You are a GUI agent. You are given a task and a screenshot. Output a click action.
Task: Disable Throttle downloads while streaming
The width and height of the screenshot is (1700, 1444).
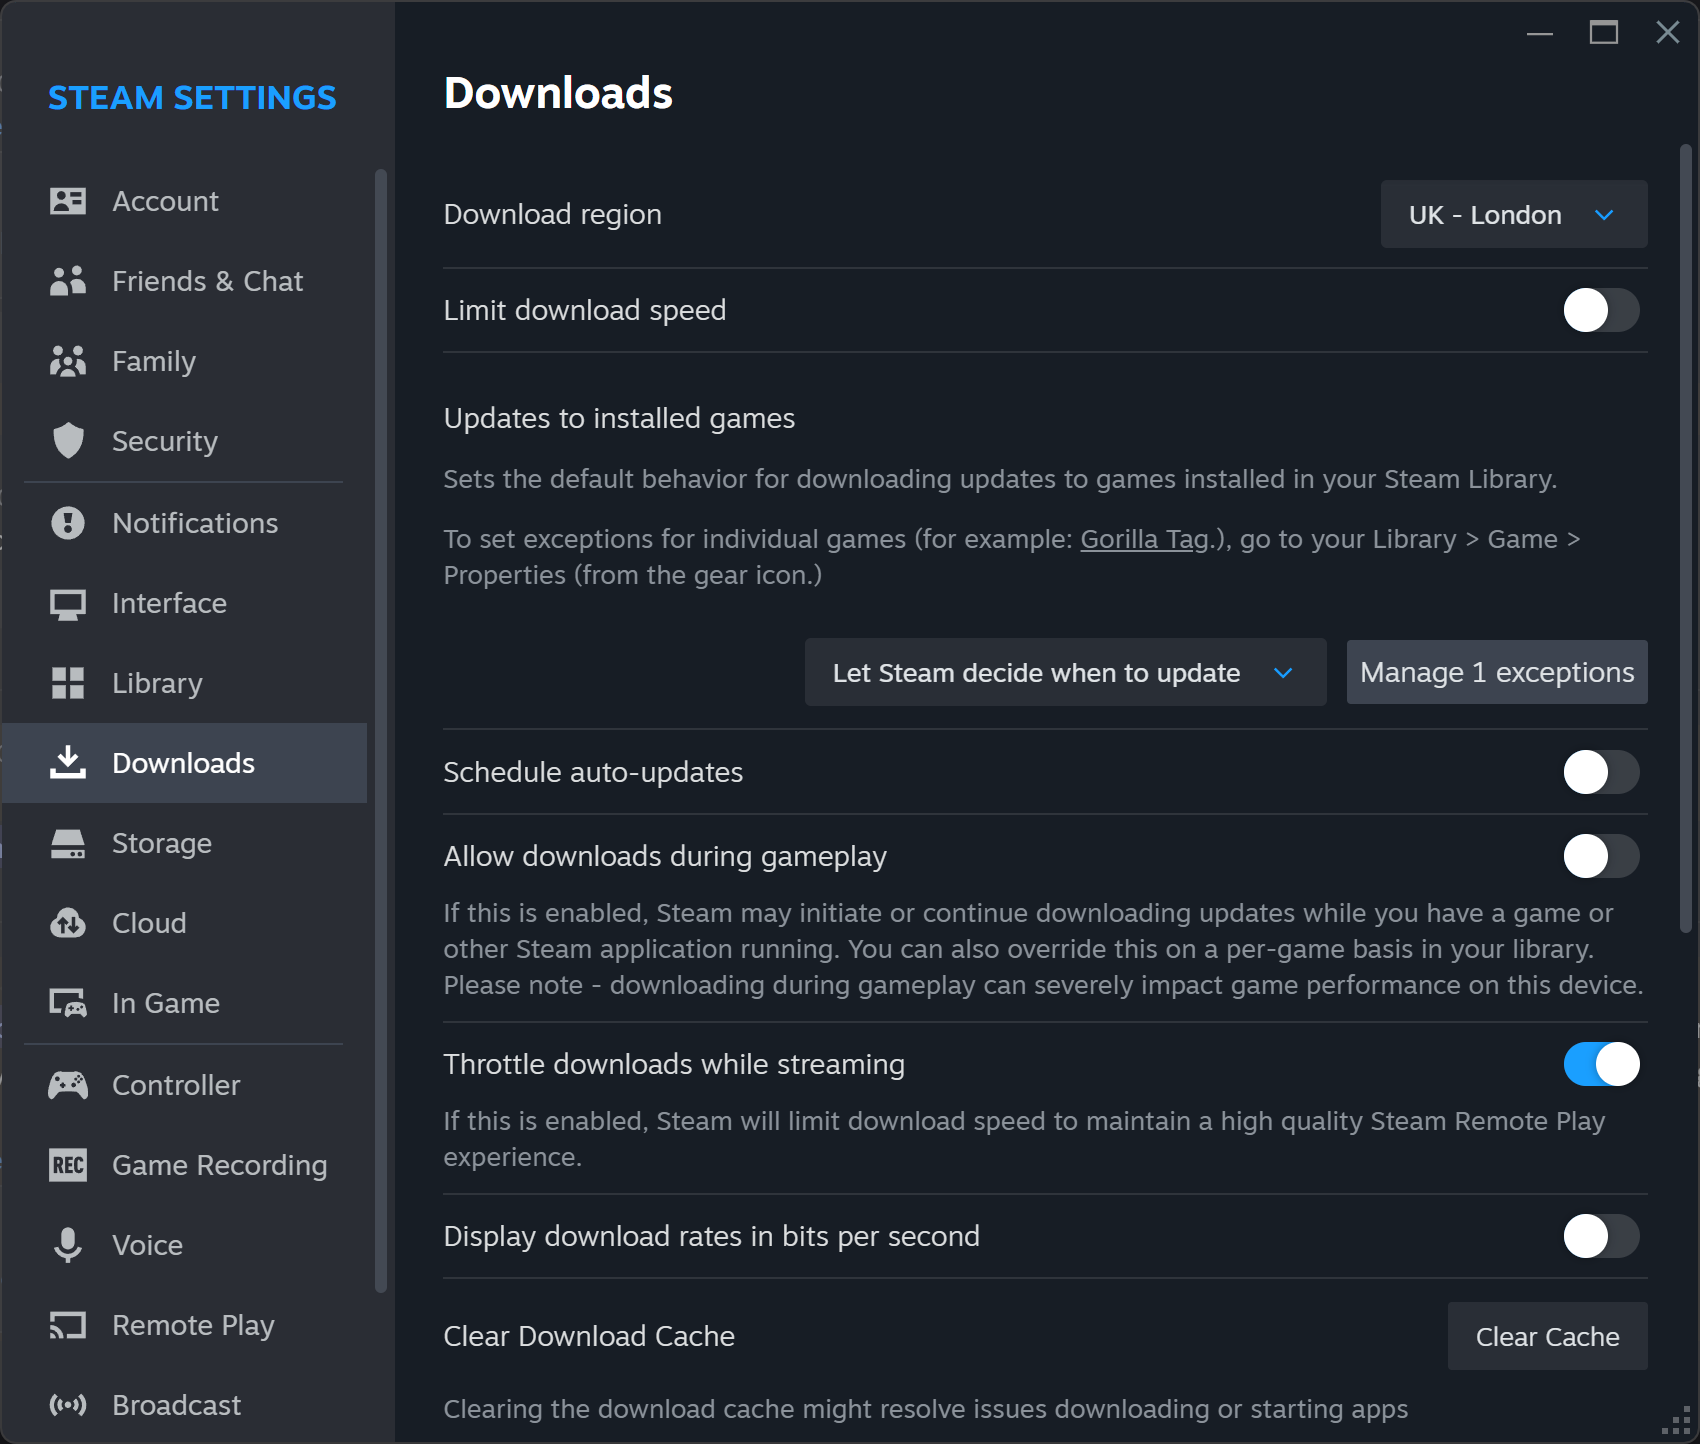coord(1601,1064)
